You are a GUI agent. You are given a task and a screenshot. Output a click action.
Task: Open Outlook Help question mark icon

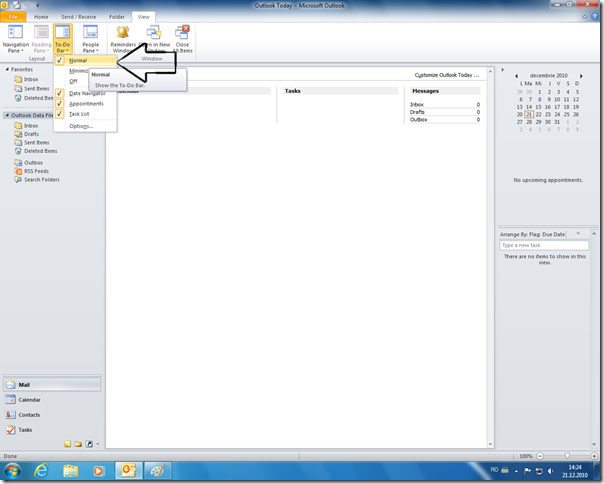pos(595,17)
